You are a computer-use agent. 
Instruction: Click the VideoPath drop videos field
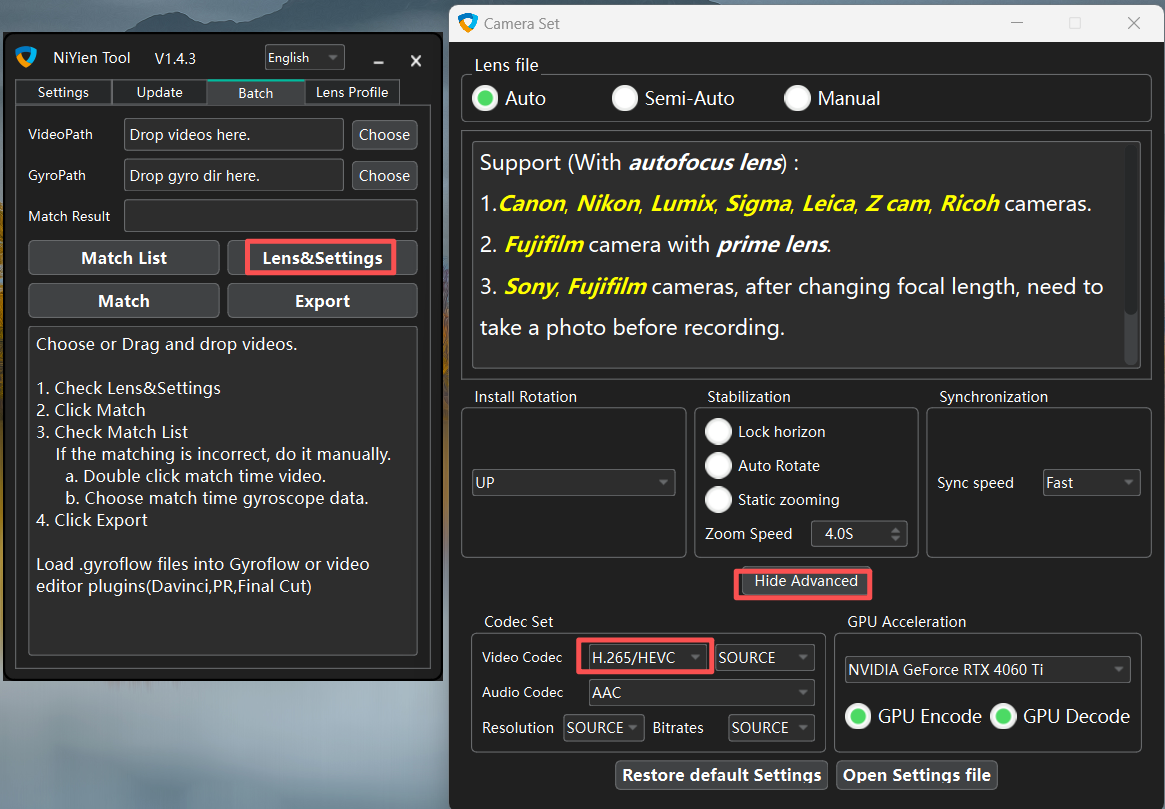click(233, 135)
